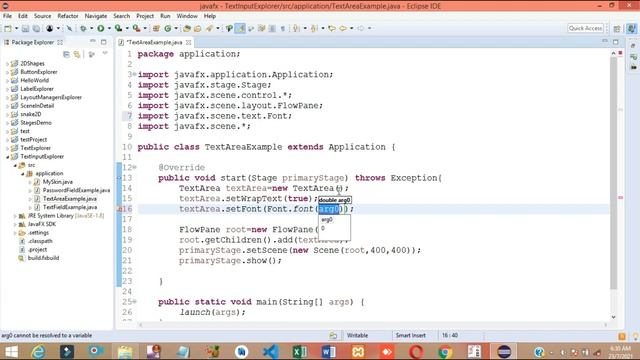Click the Open Type toolbar icon
Image resolution: width=640 pixels, height=360 pixels.
tap(187, 28)
